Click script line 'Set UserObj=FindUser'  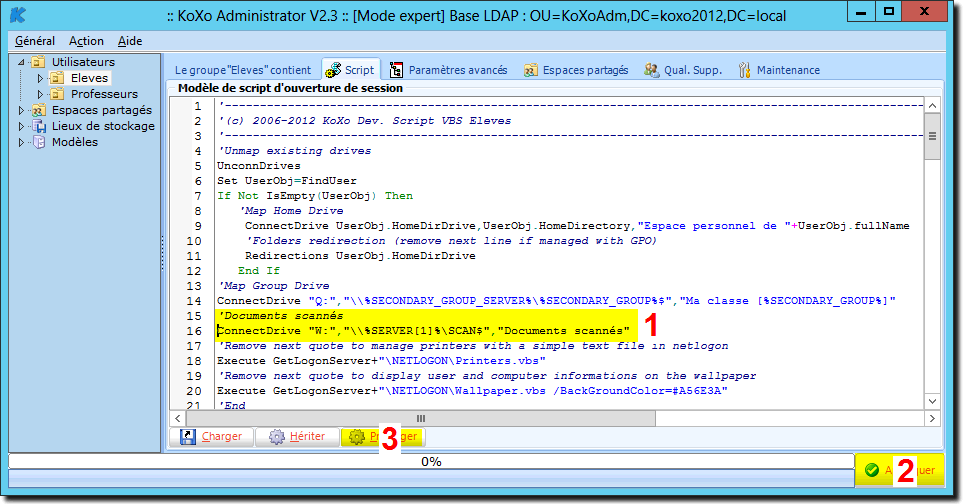coord(287,180)
